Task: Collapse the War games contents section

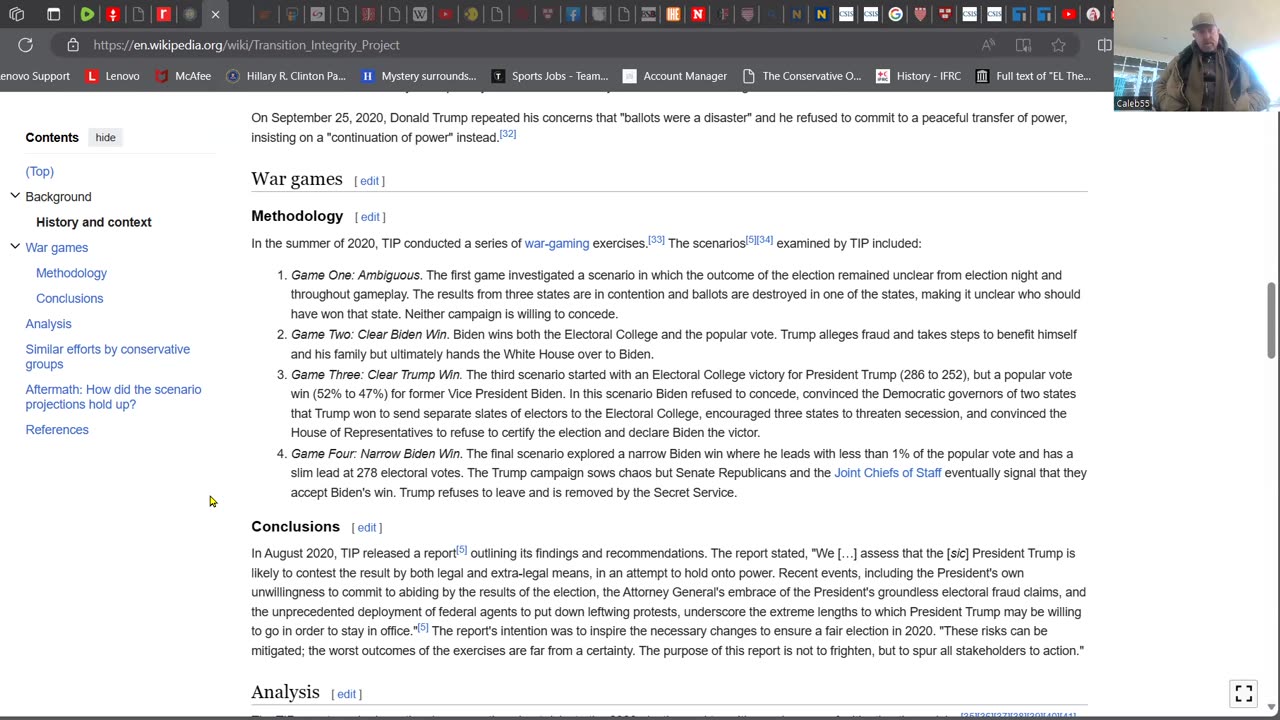Action: click(14, 246)
